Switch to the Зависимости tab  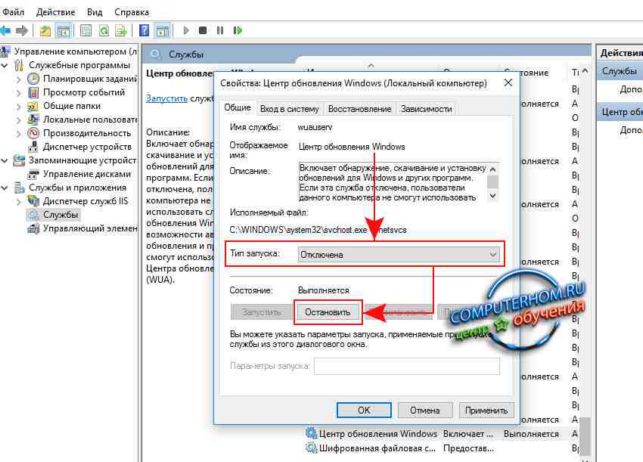click(x=426, y=109)
